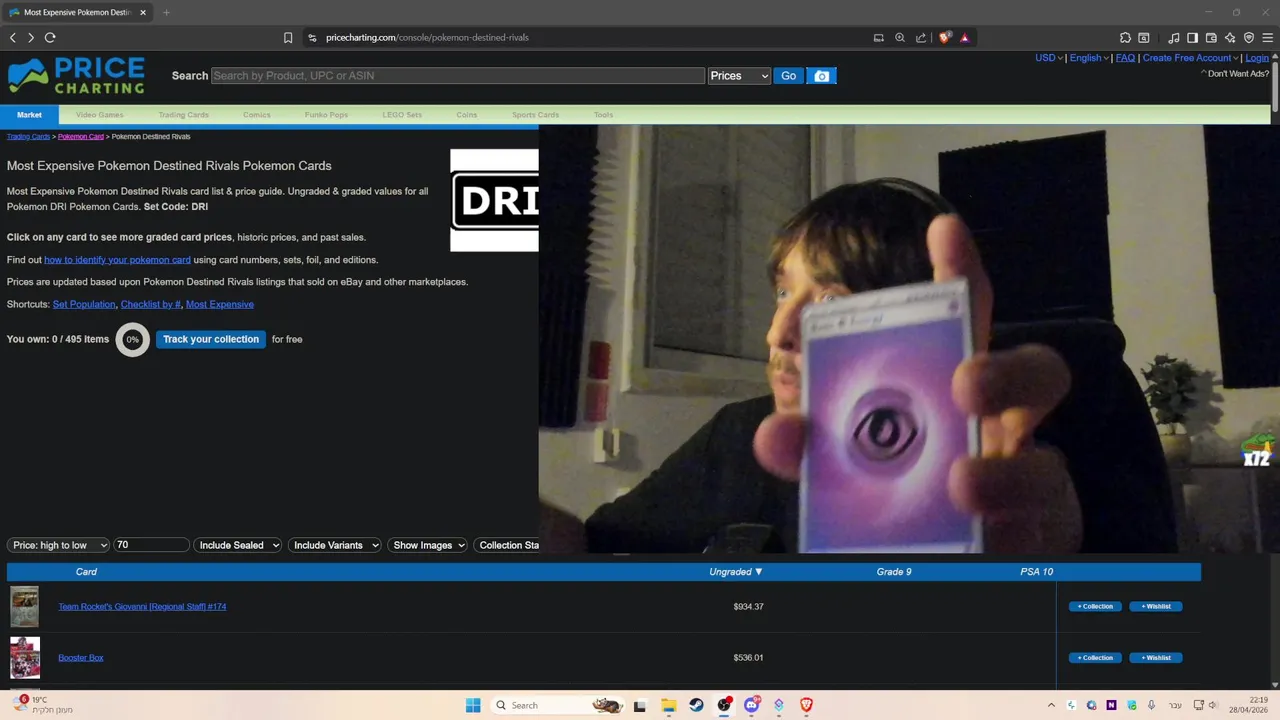This screenshot has width=1280, height=720.
Task: Open the Funko Pops menu tab
Action: [326, 115]
